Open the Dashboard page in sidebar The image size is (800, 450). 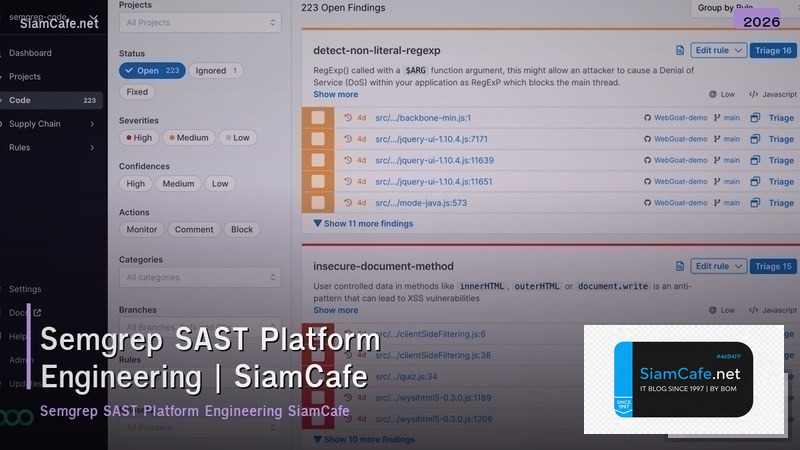point(30,53)
